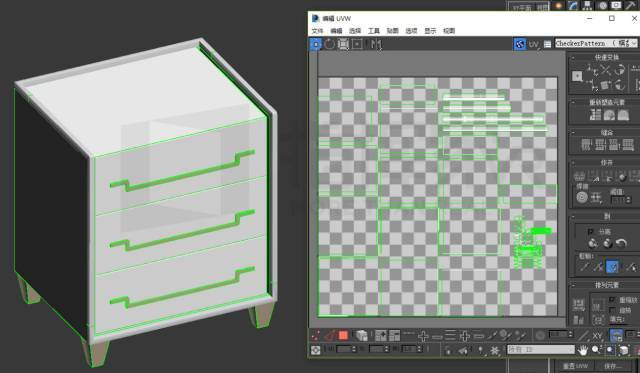Open the 选择 menu
640x373 pixels.
[x=355, y=31]
